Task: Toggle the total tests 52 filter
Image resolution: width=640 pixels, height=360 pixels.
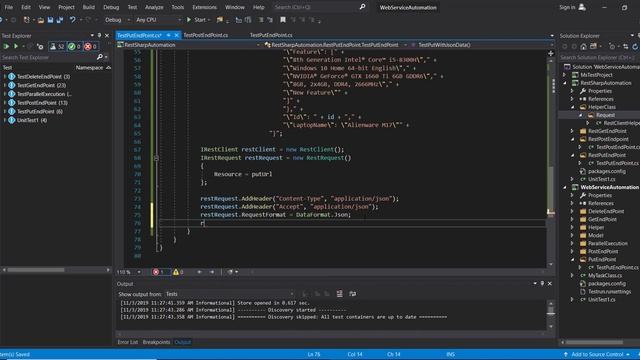Action: coord(57,47)
